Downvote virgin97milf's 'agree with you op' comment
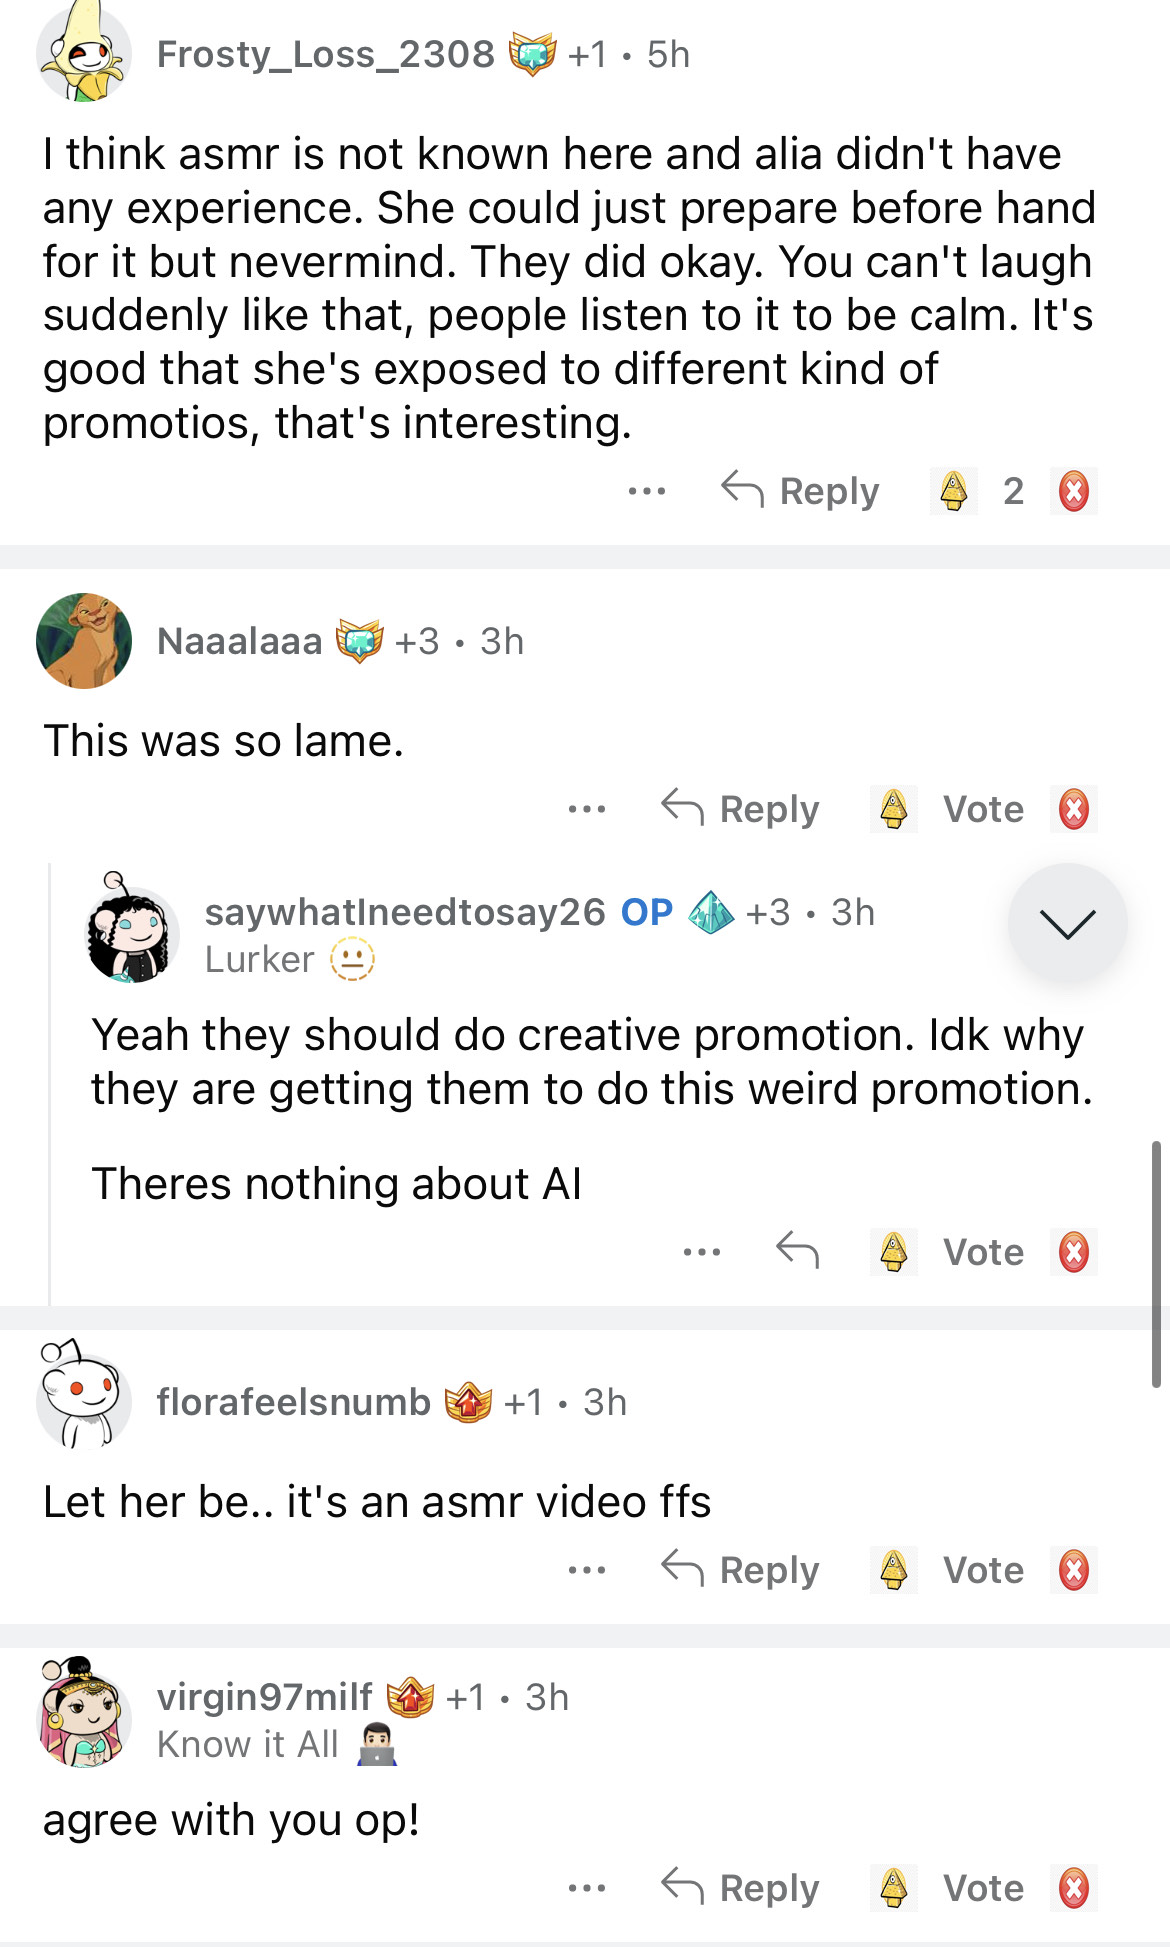The image size is (1170, 1947). pos(1073,1888)
